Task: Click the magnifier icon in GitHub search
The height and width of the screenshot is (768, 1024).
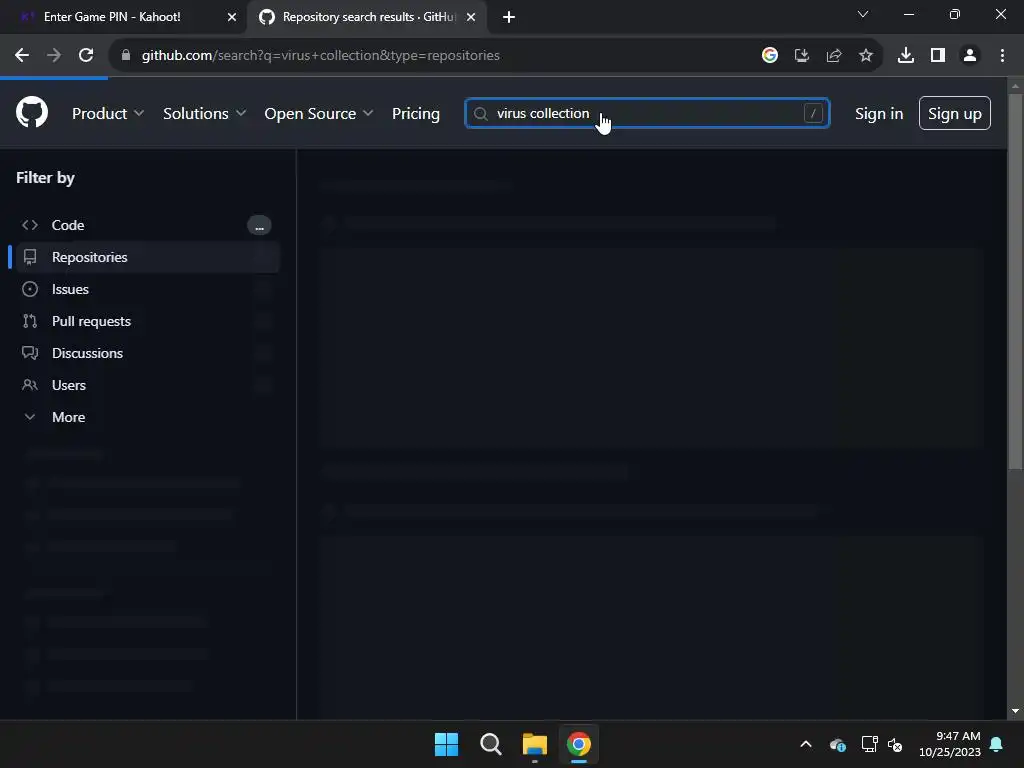Action: point(481,114)
